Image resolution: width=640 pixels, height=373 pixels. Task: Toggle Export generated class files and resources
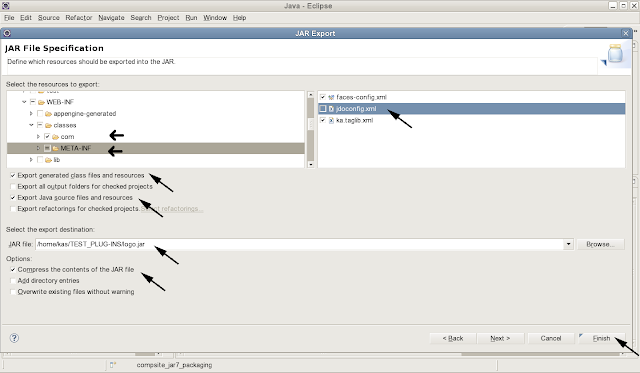13,175
